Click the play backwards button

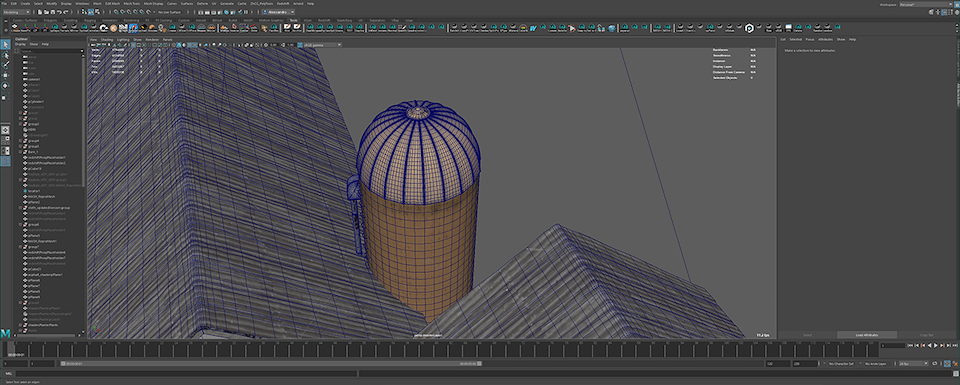(x=929, y=346)
